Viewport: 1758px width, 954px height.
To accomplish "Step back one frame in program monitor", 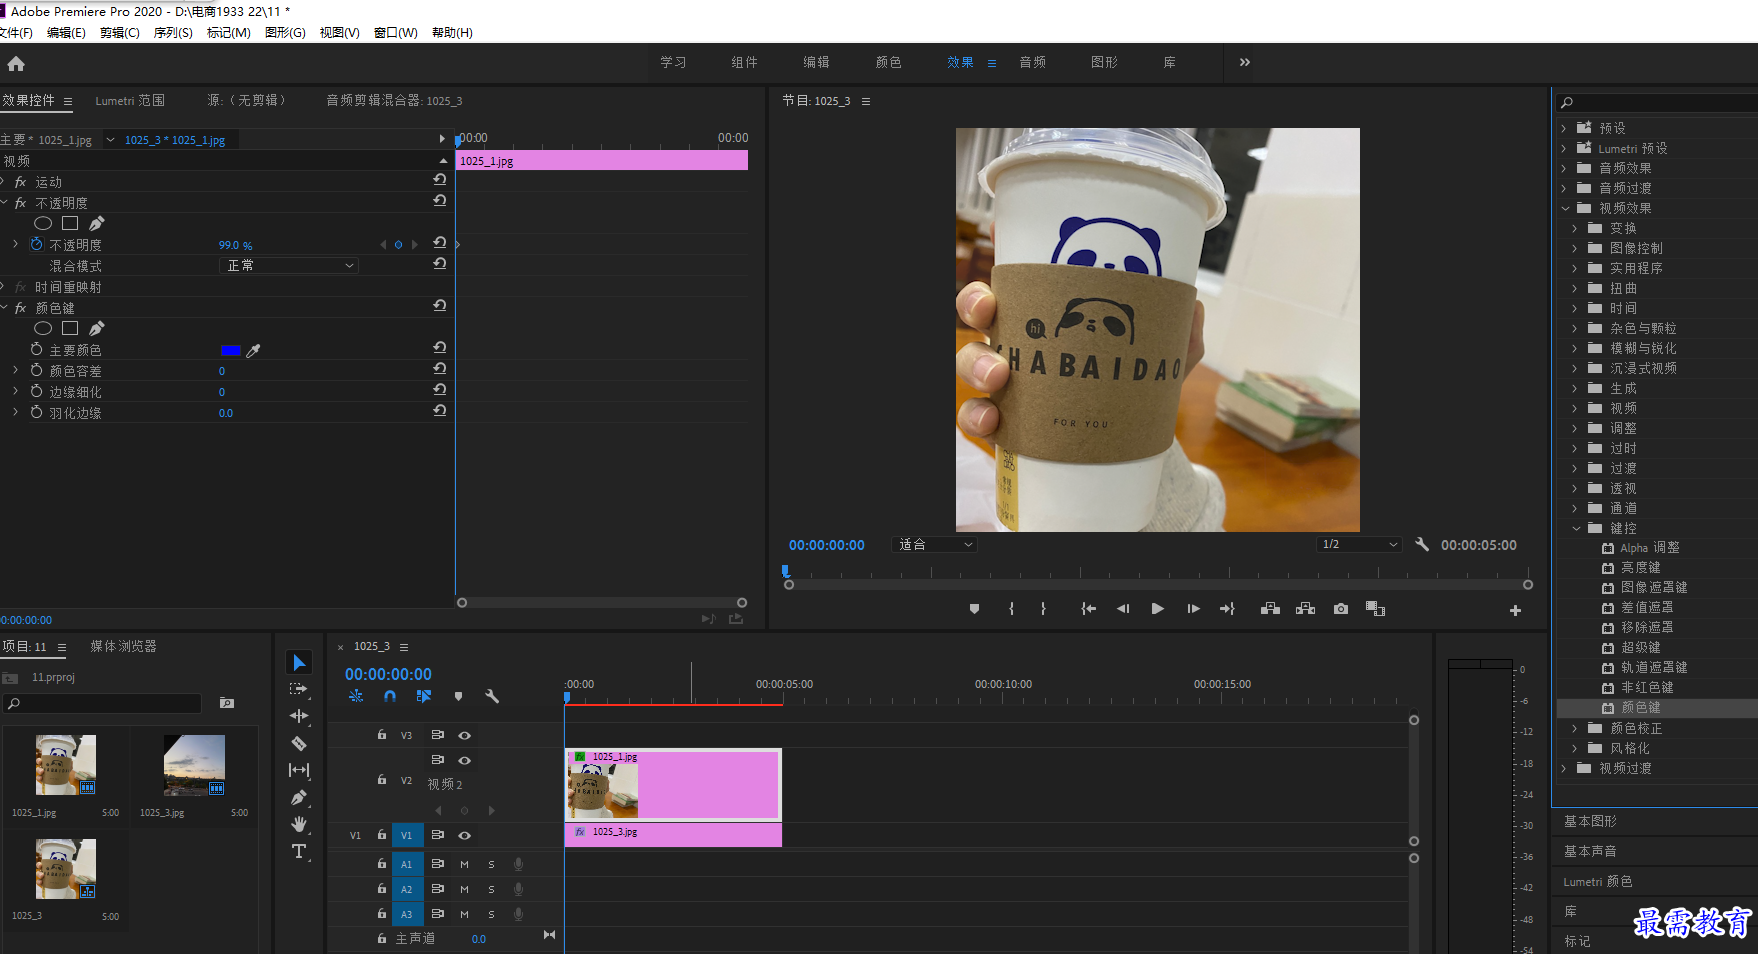I will coord(1123,609).
